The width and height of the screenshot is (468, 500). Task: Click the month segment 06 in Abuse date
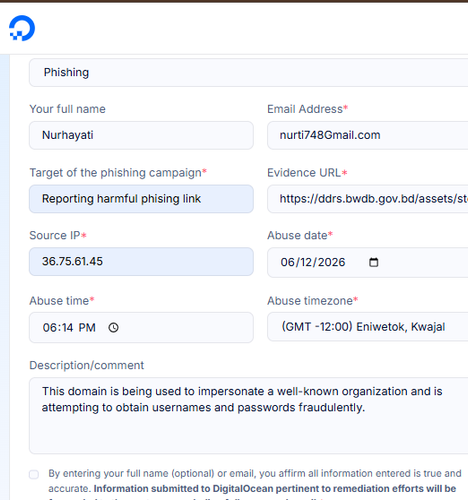click(287, 262)
